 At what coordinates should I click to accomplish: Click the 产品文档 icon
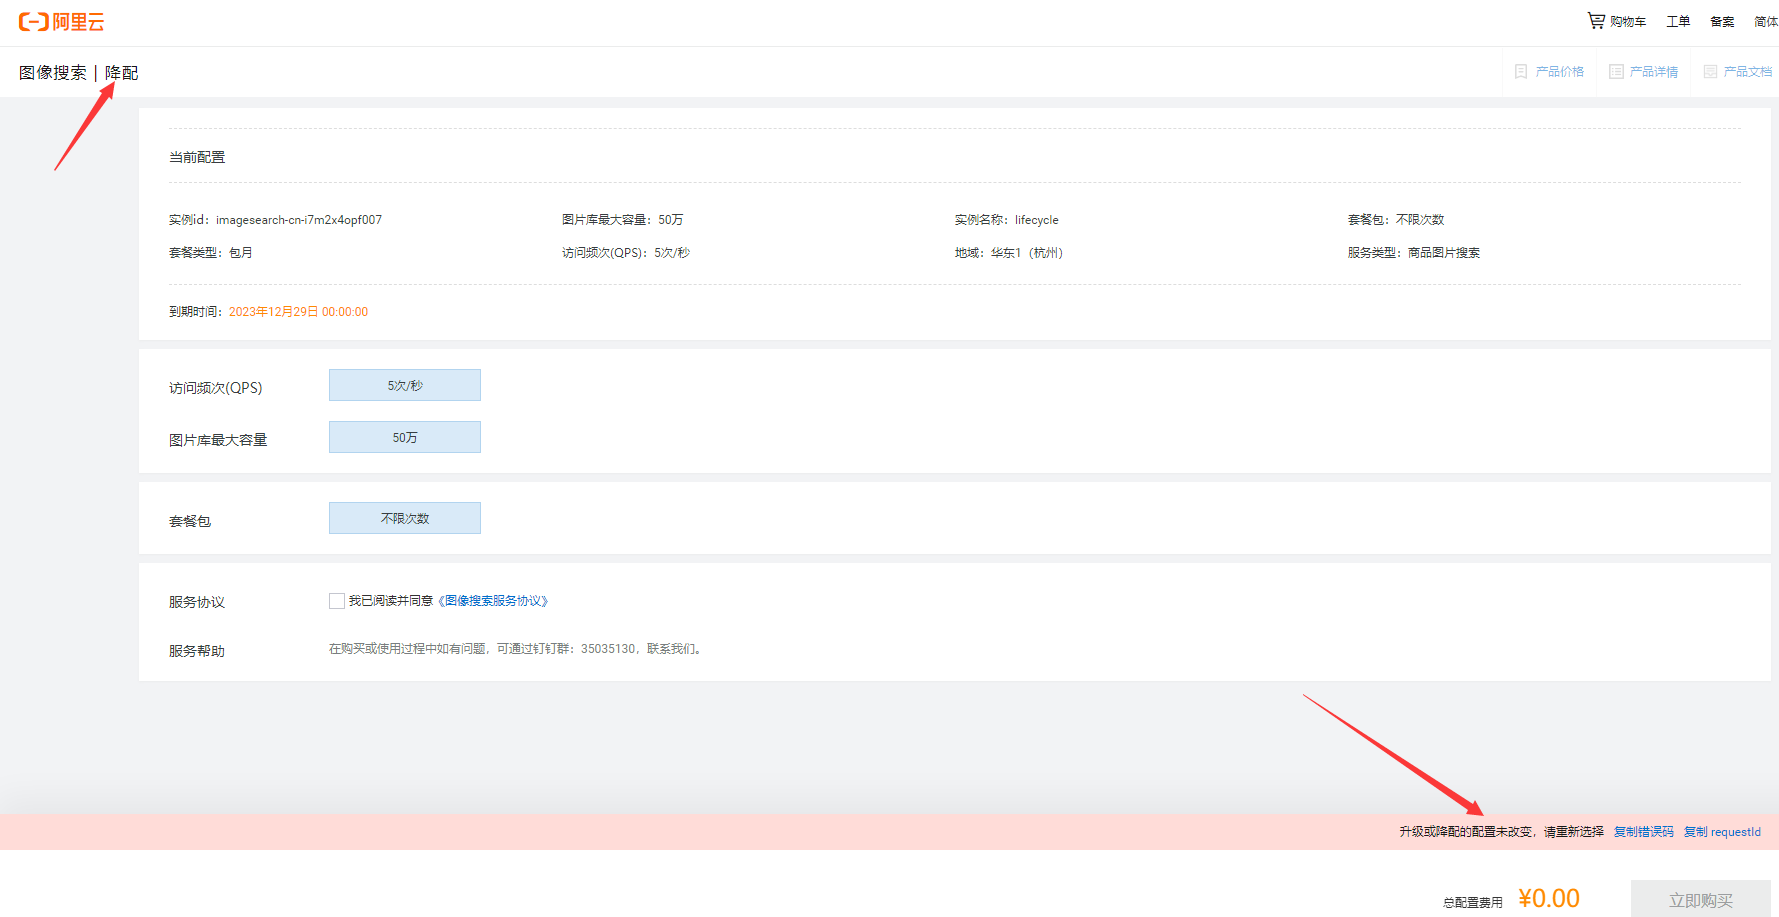coord(1710,72)
